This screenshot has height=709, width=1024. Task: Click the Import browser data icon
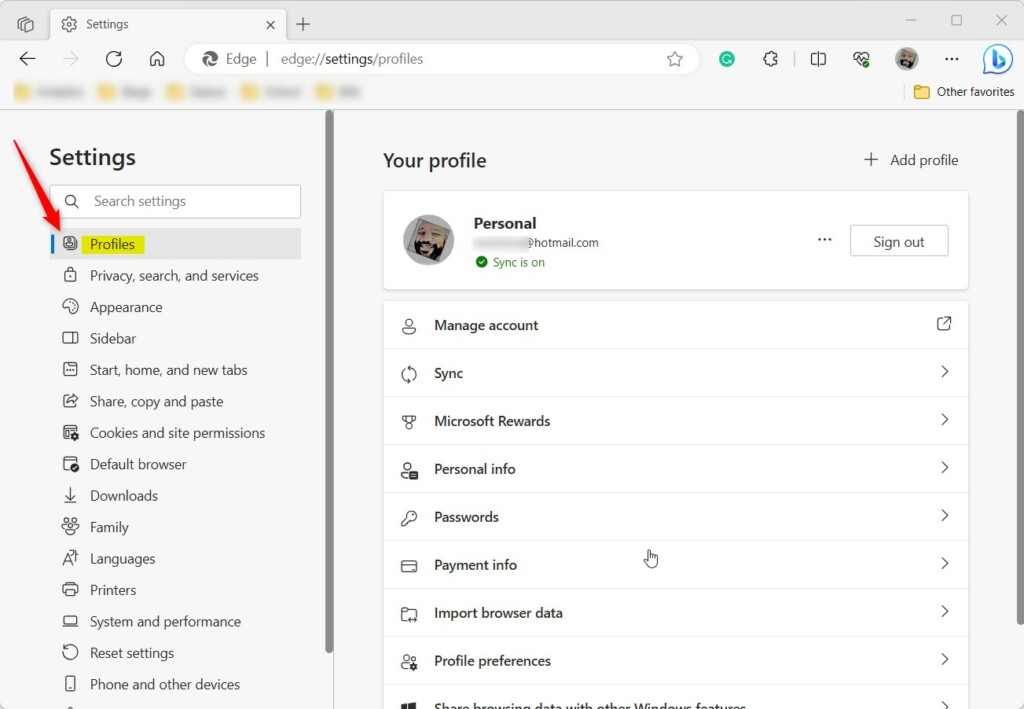[x=409, y=614]
